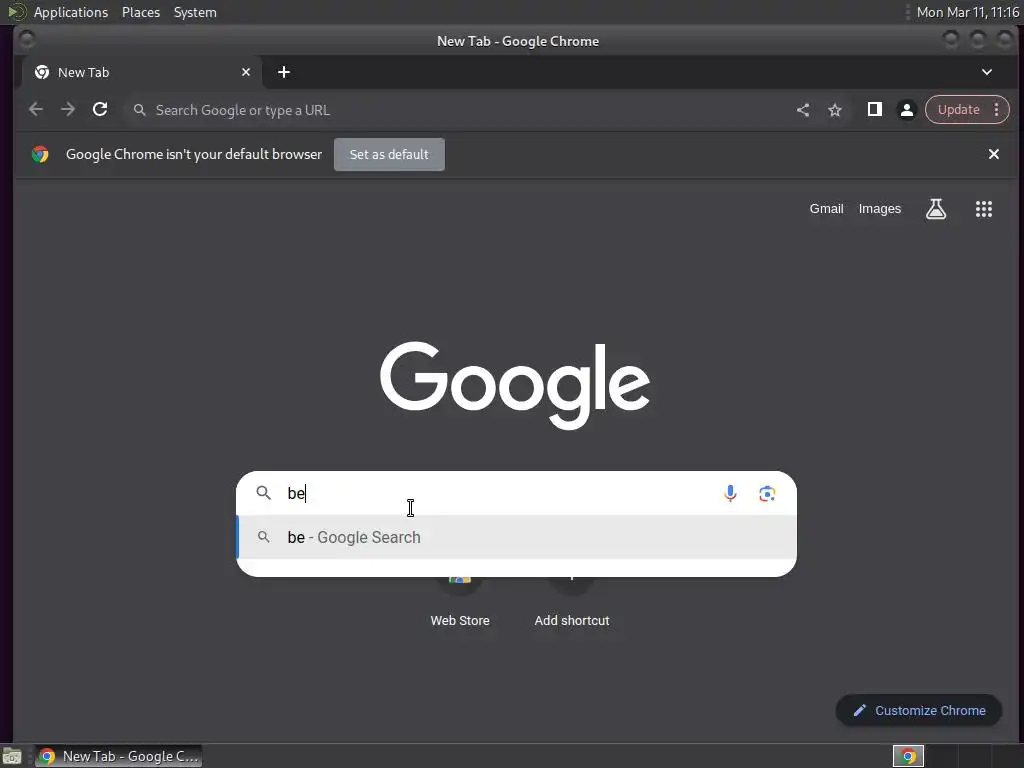
Task: Dismiss the default browser infobar
Action: (993, 154)
